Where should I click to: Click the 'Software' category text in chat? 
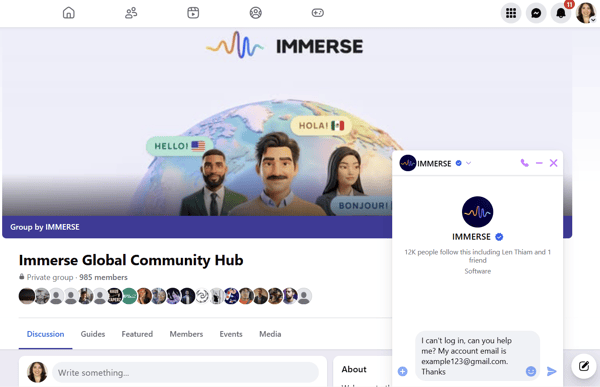(x=478, y=271)
